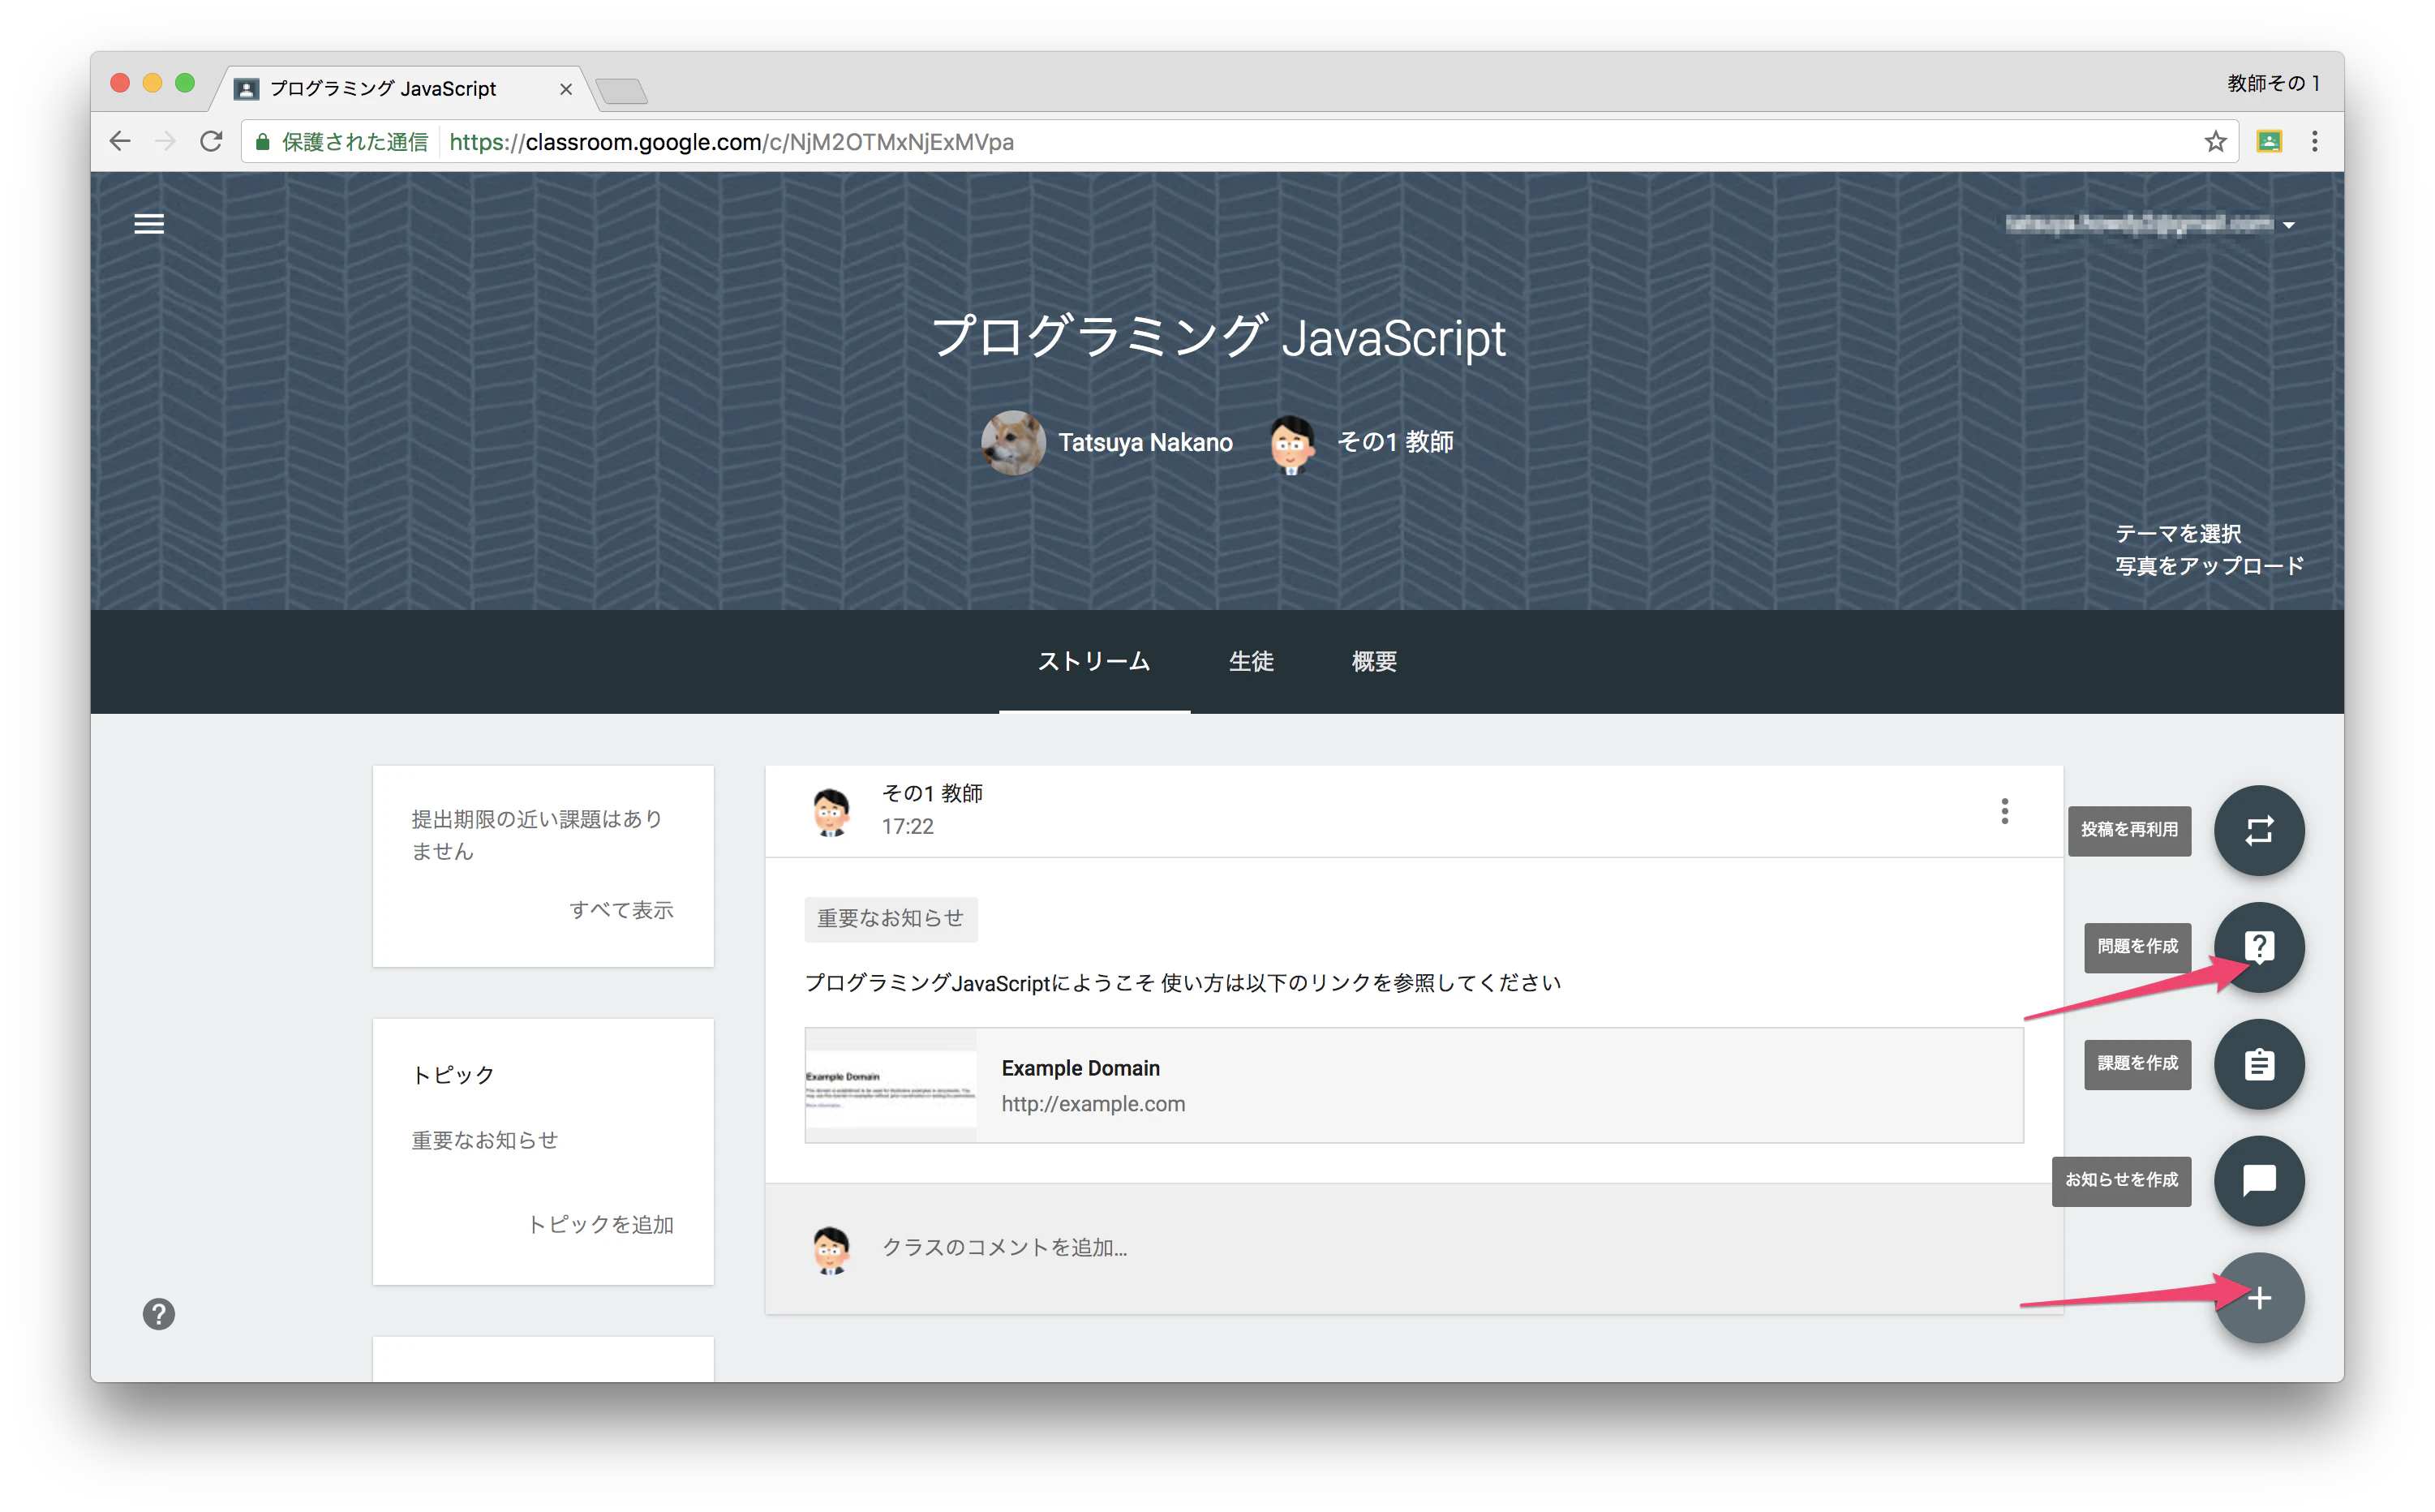Open the Classroom extension icon
Screen dimensions: 2435x1512
click(2269, 142)
